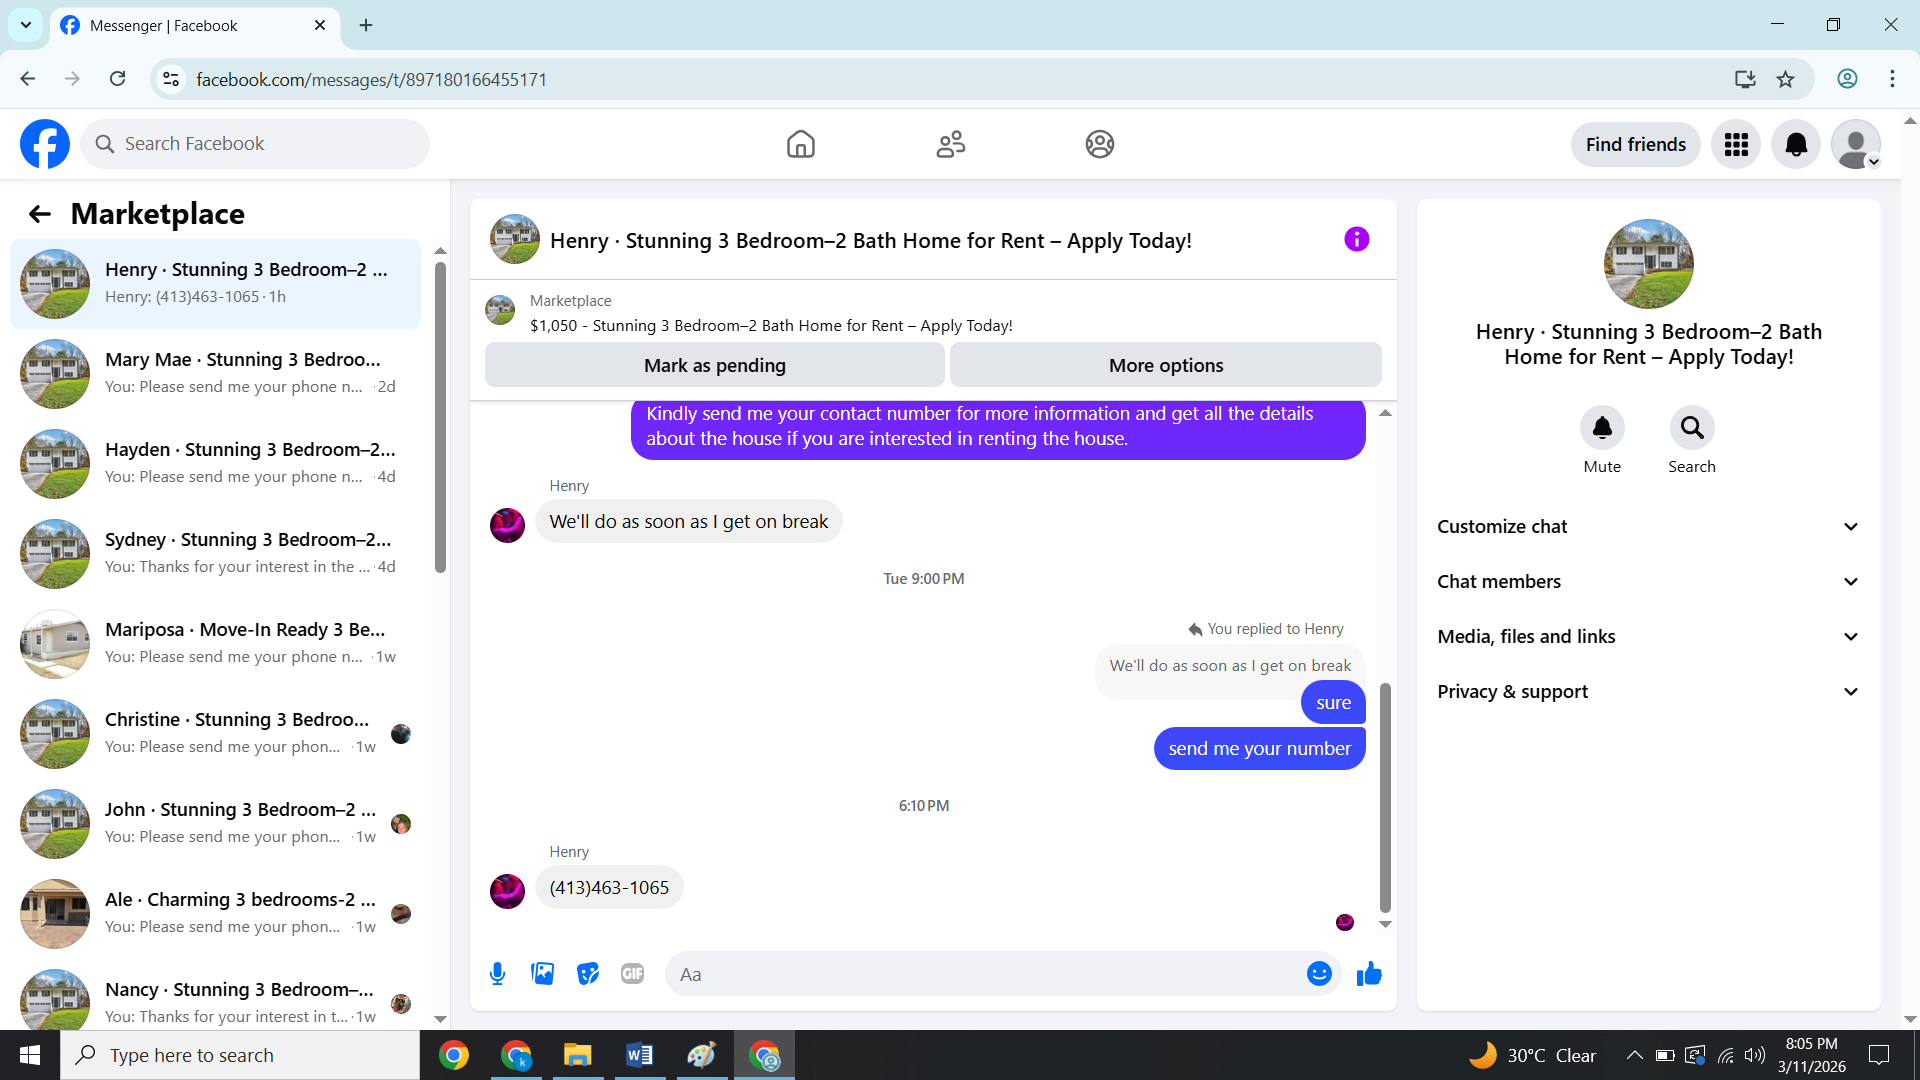Open the emoji picker in message box

[x=1319, y=974]
